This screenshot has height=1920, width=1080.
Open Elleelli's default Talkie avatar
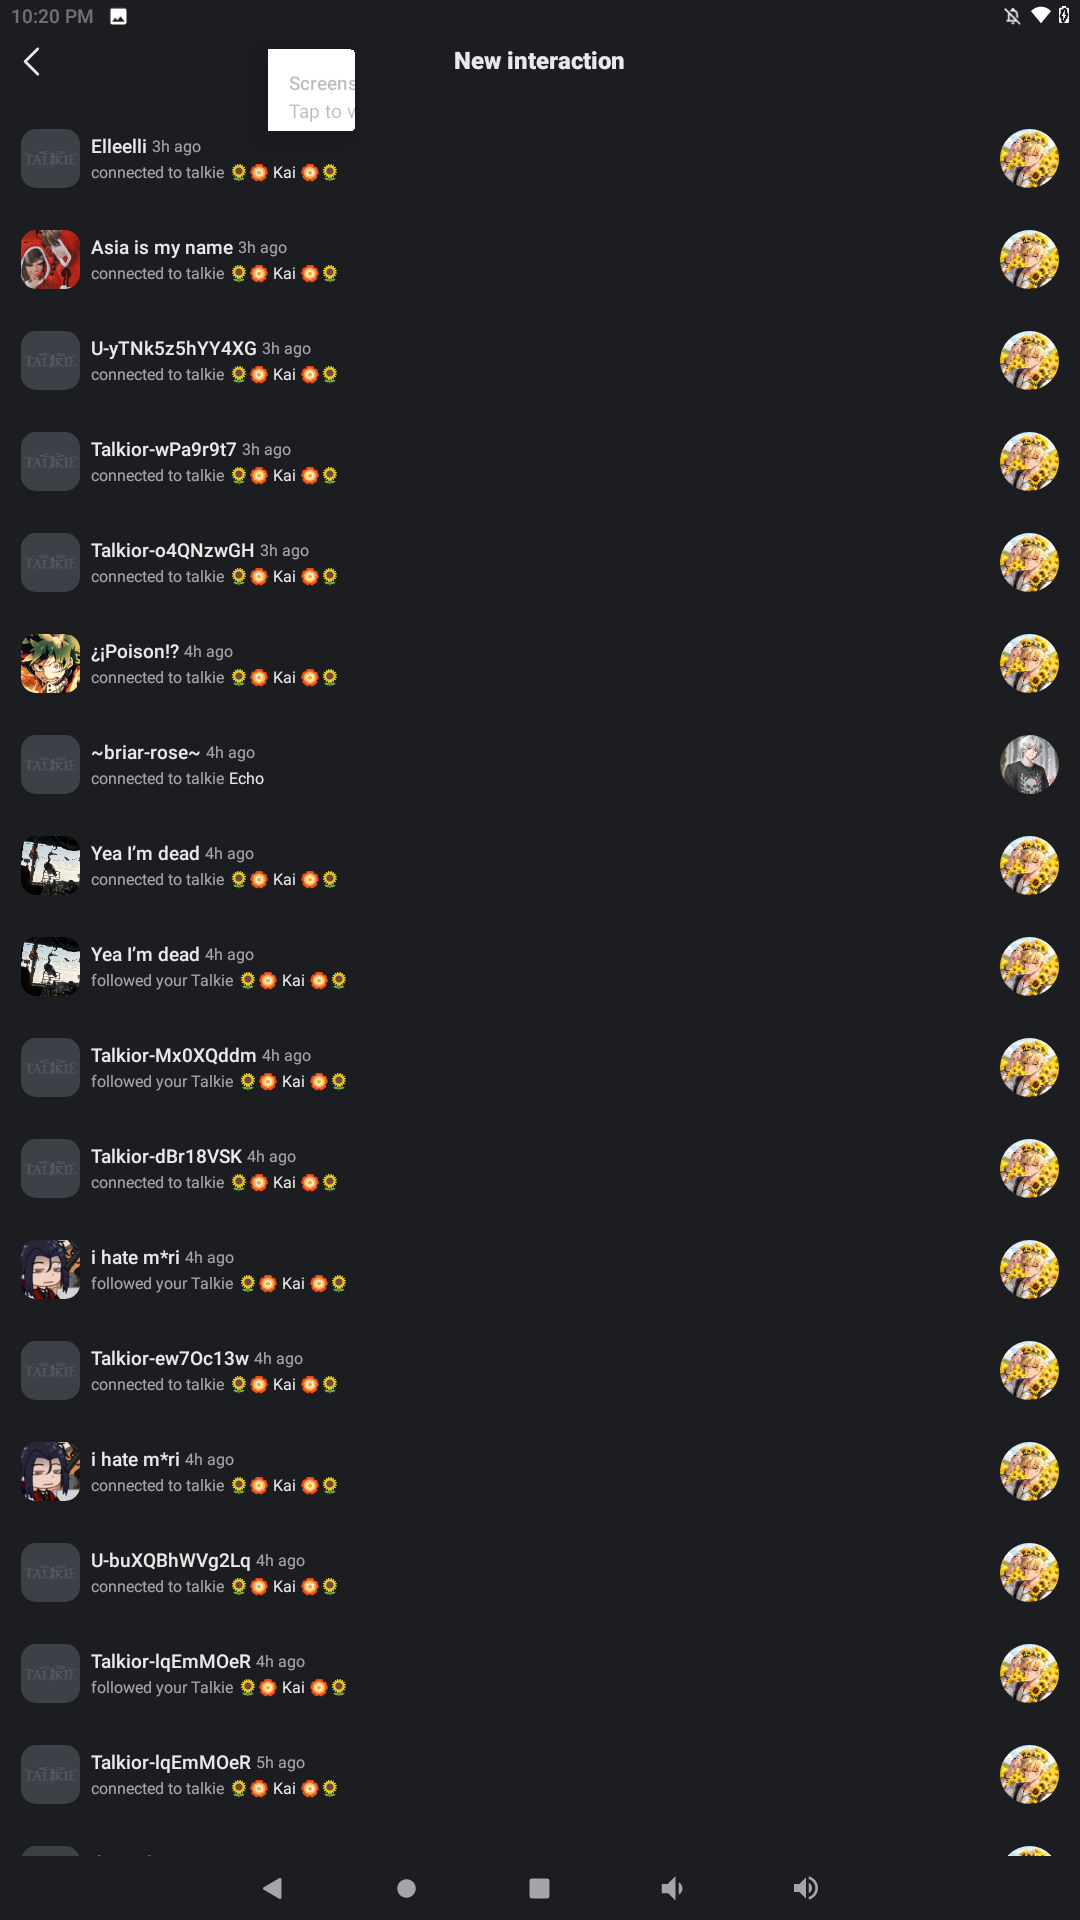tap(50, 159)
